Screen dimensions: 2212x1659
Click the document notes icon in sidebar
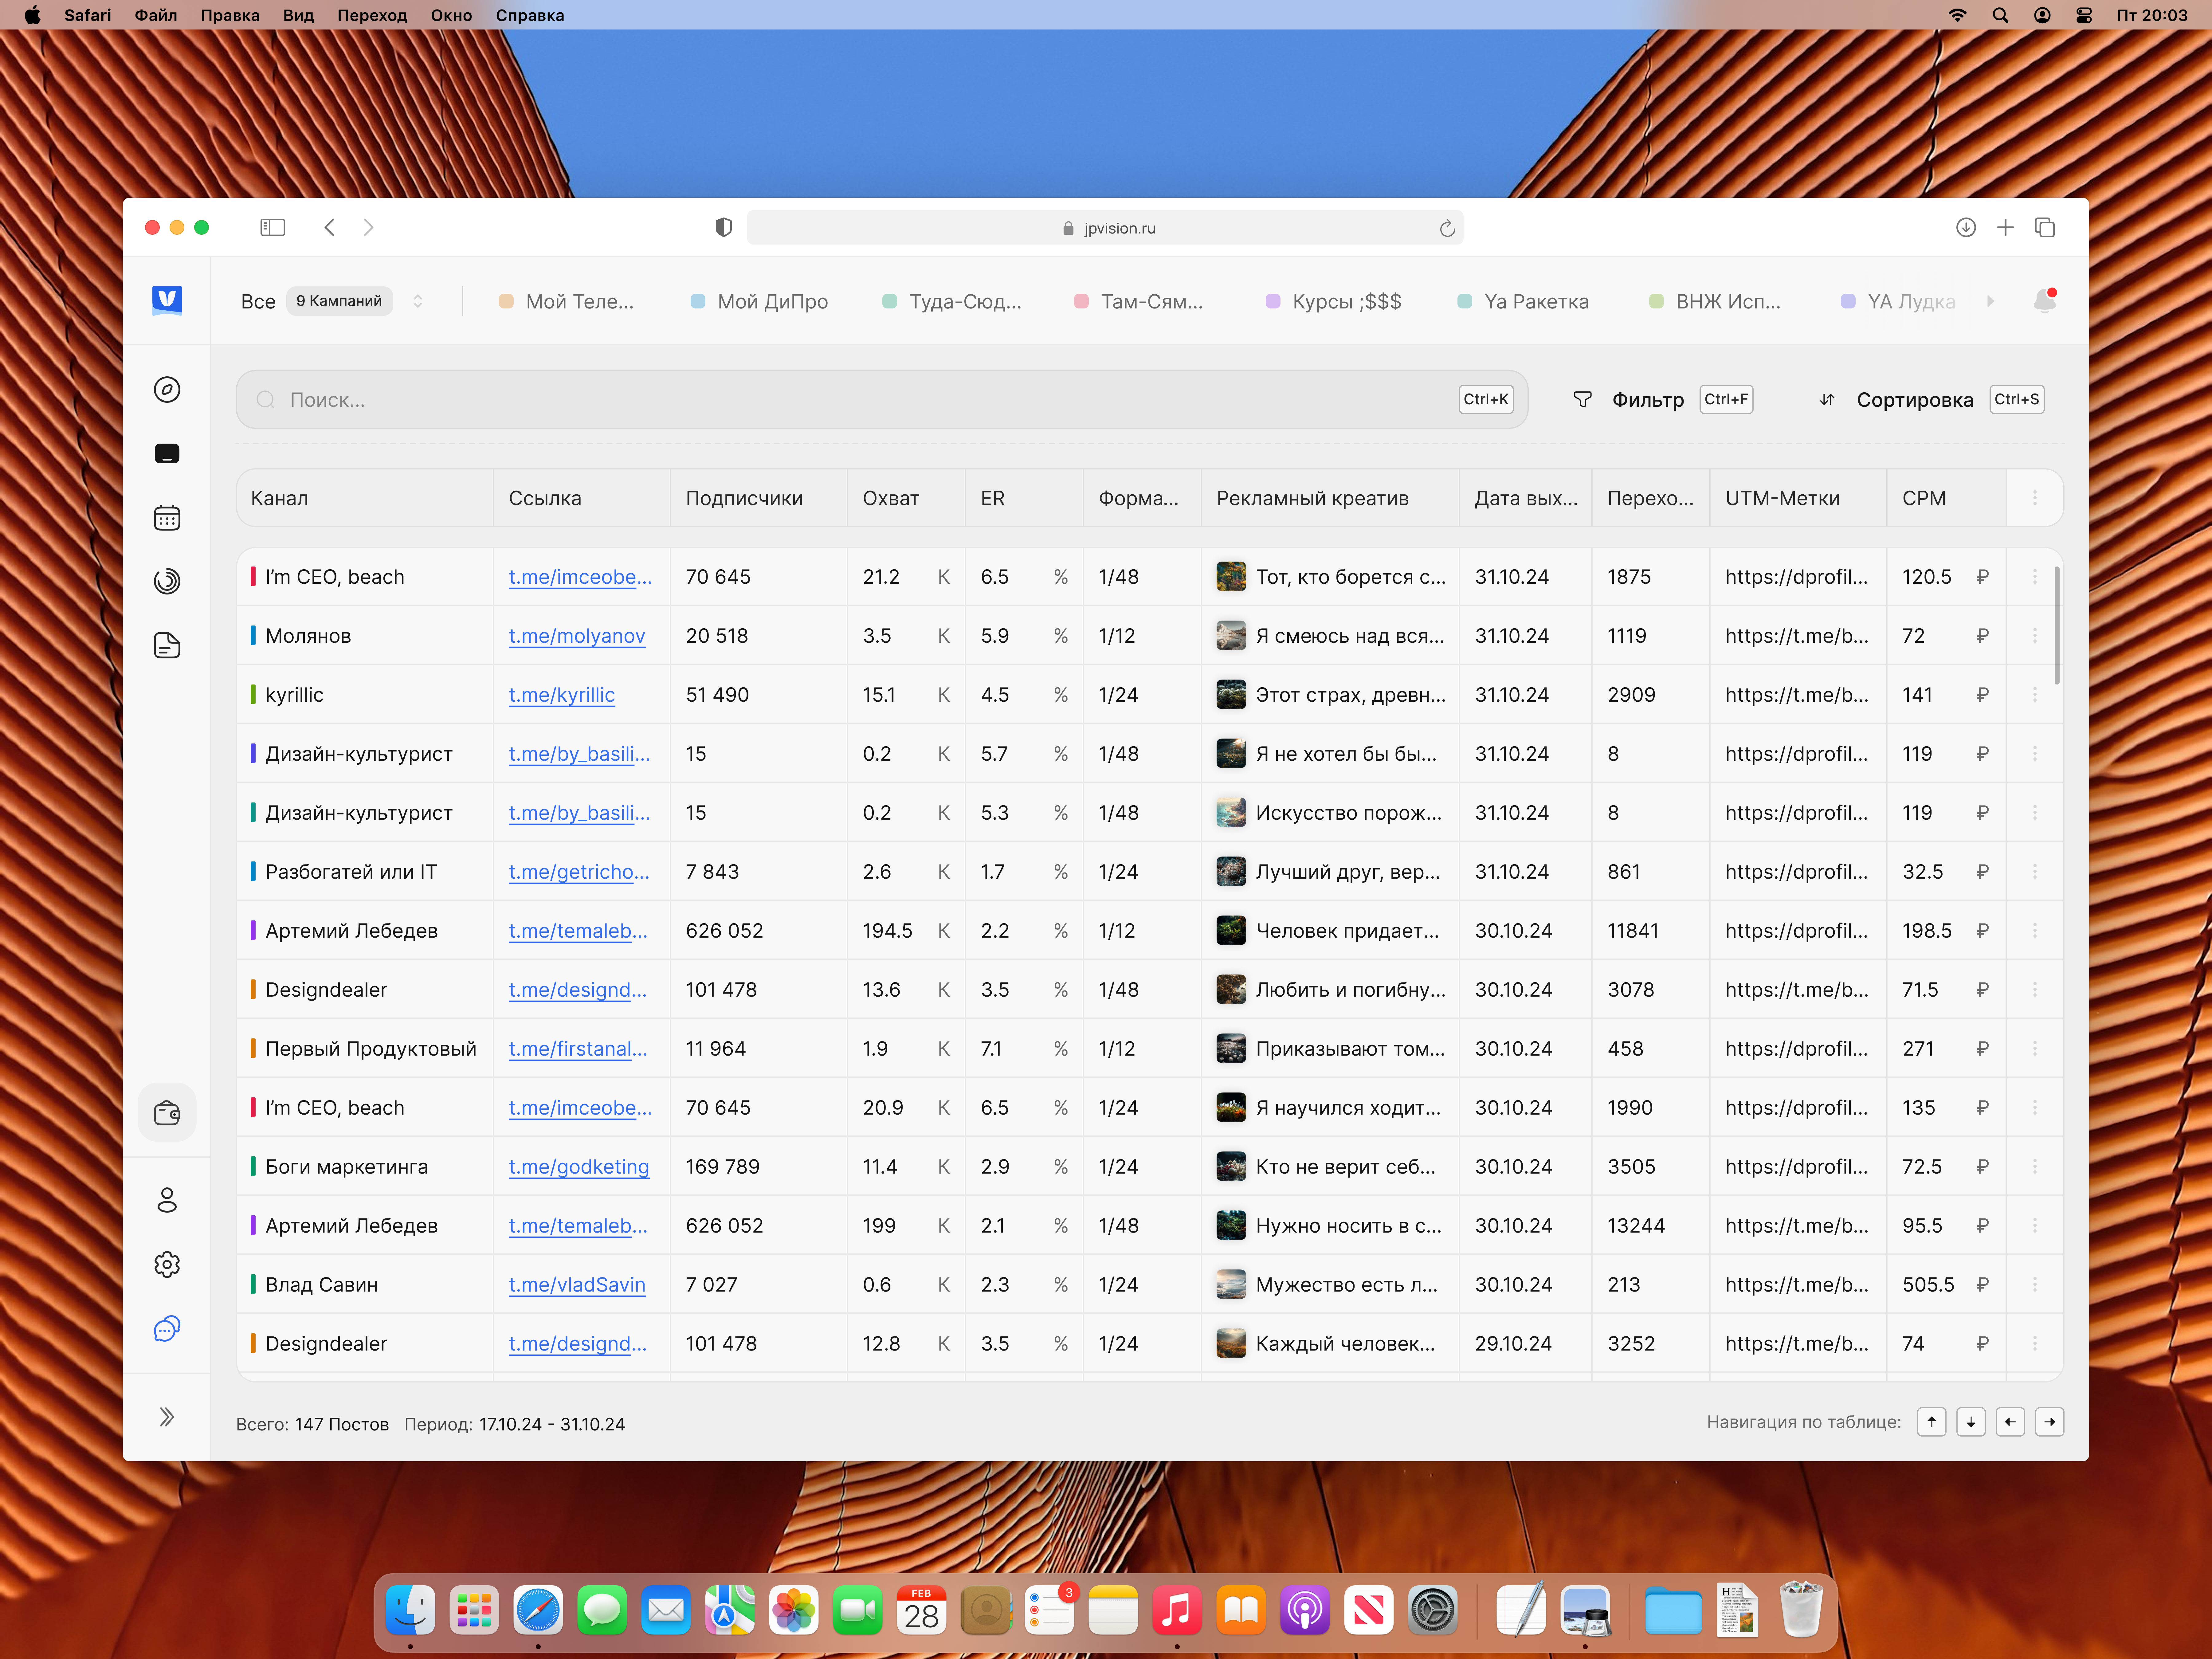click(x=167, y=645)
